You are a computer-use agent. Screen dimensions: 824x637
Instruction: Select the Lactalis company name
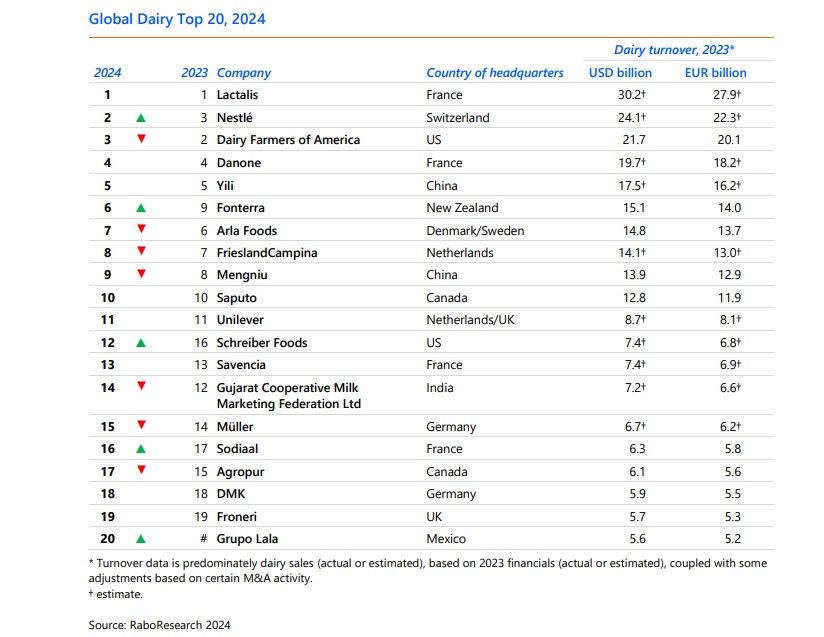(237, 95)
